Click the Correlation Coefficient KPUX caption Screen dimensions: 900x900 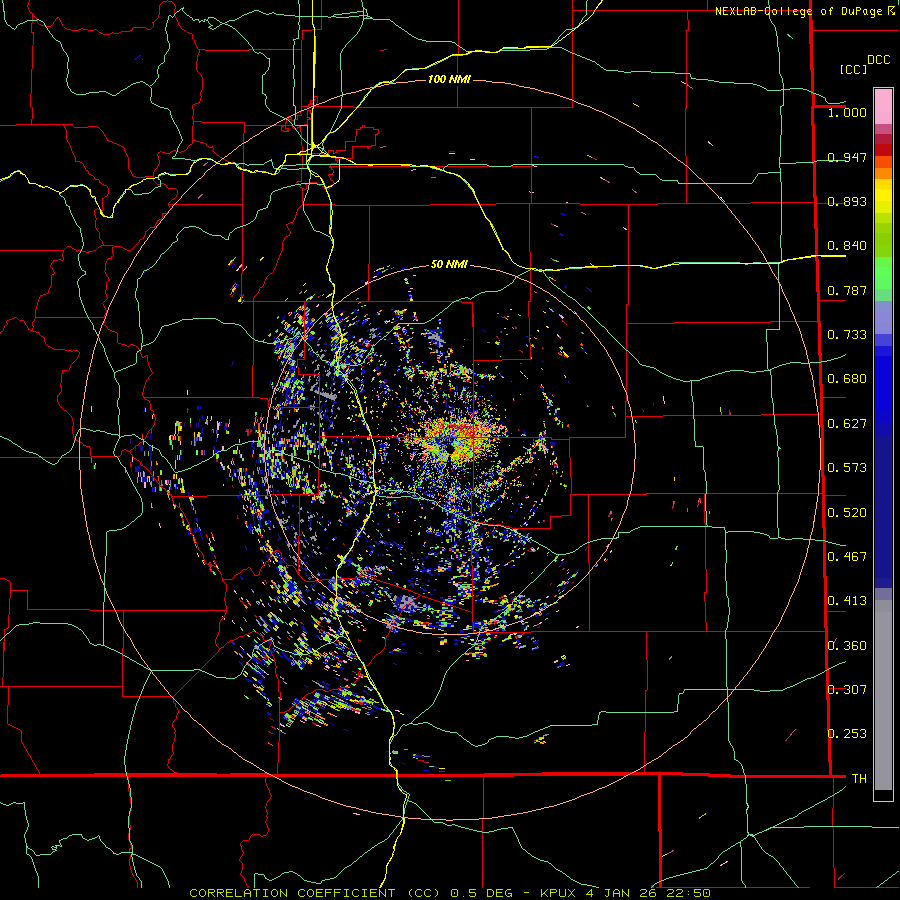click(450, 893)
